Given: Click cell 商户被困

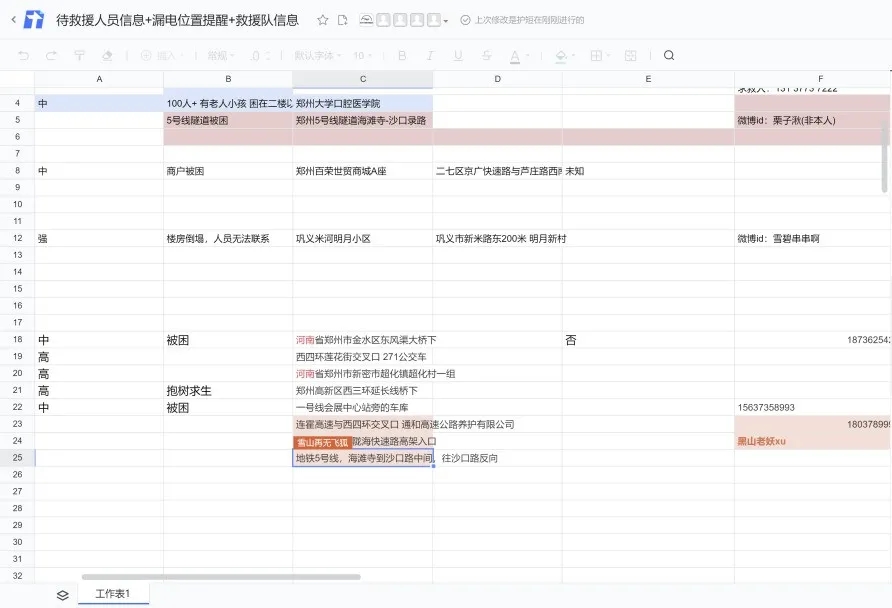Looking at the screenshot, I should [228, 171].
